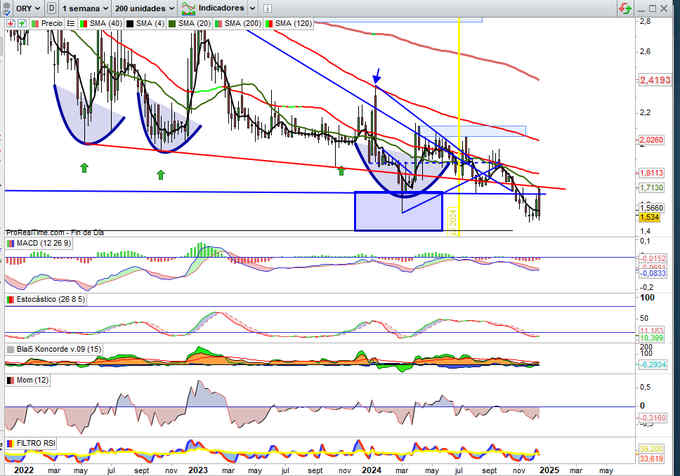
Task: Click the 2022 label on time axis
Action: coord(23,470)
